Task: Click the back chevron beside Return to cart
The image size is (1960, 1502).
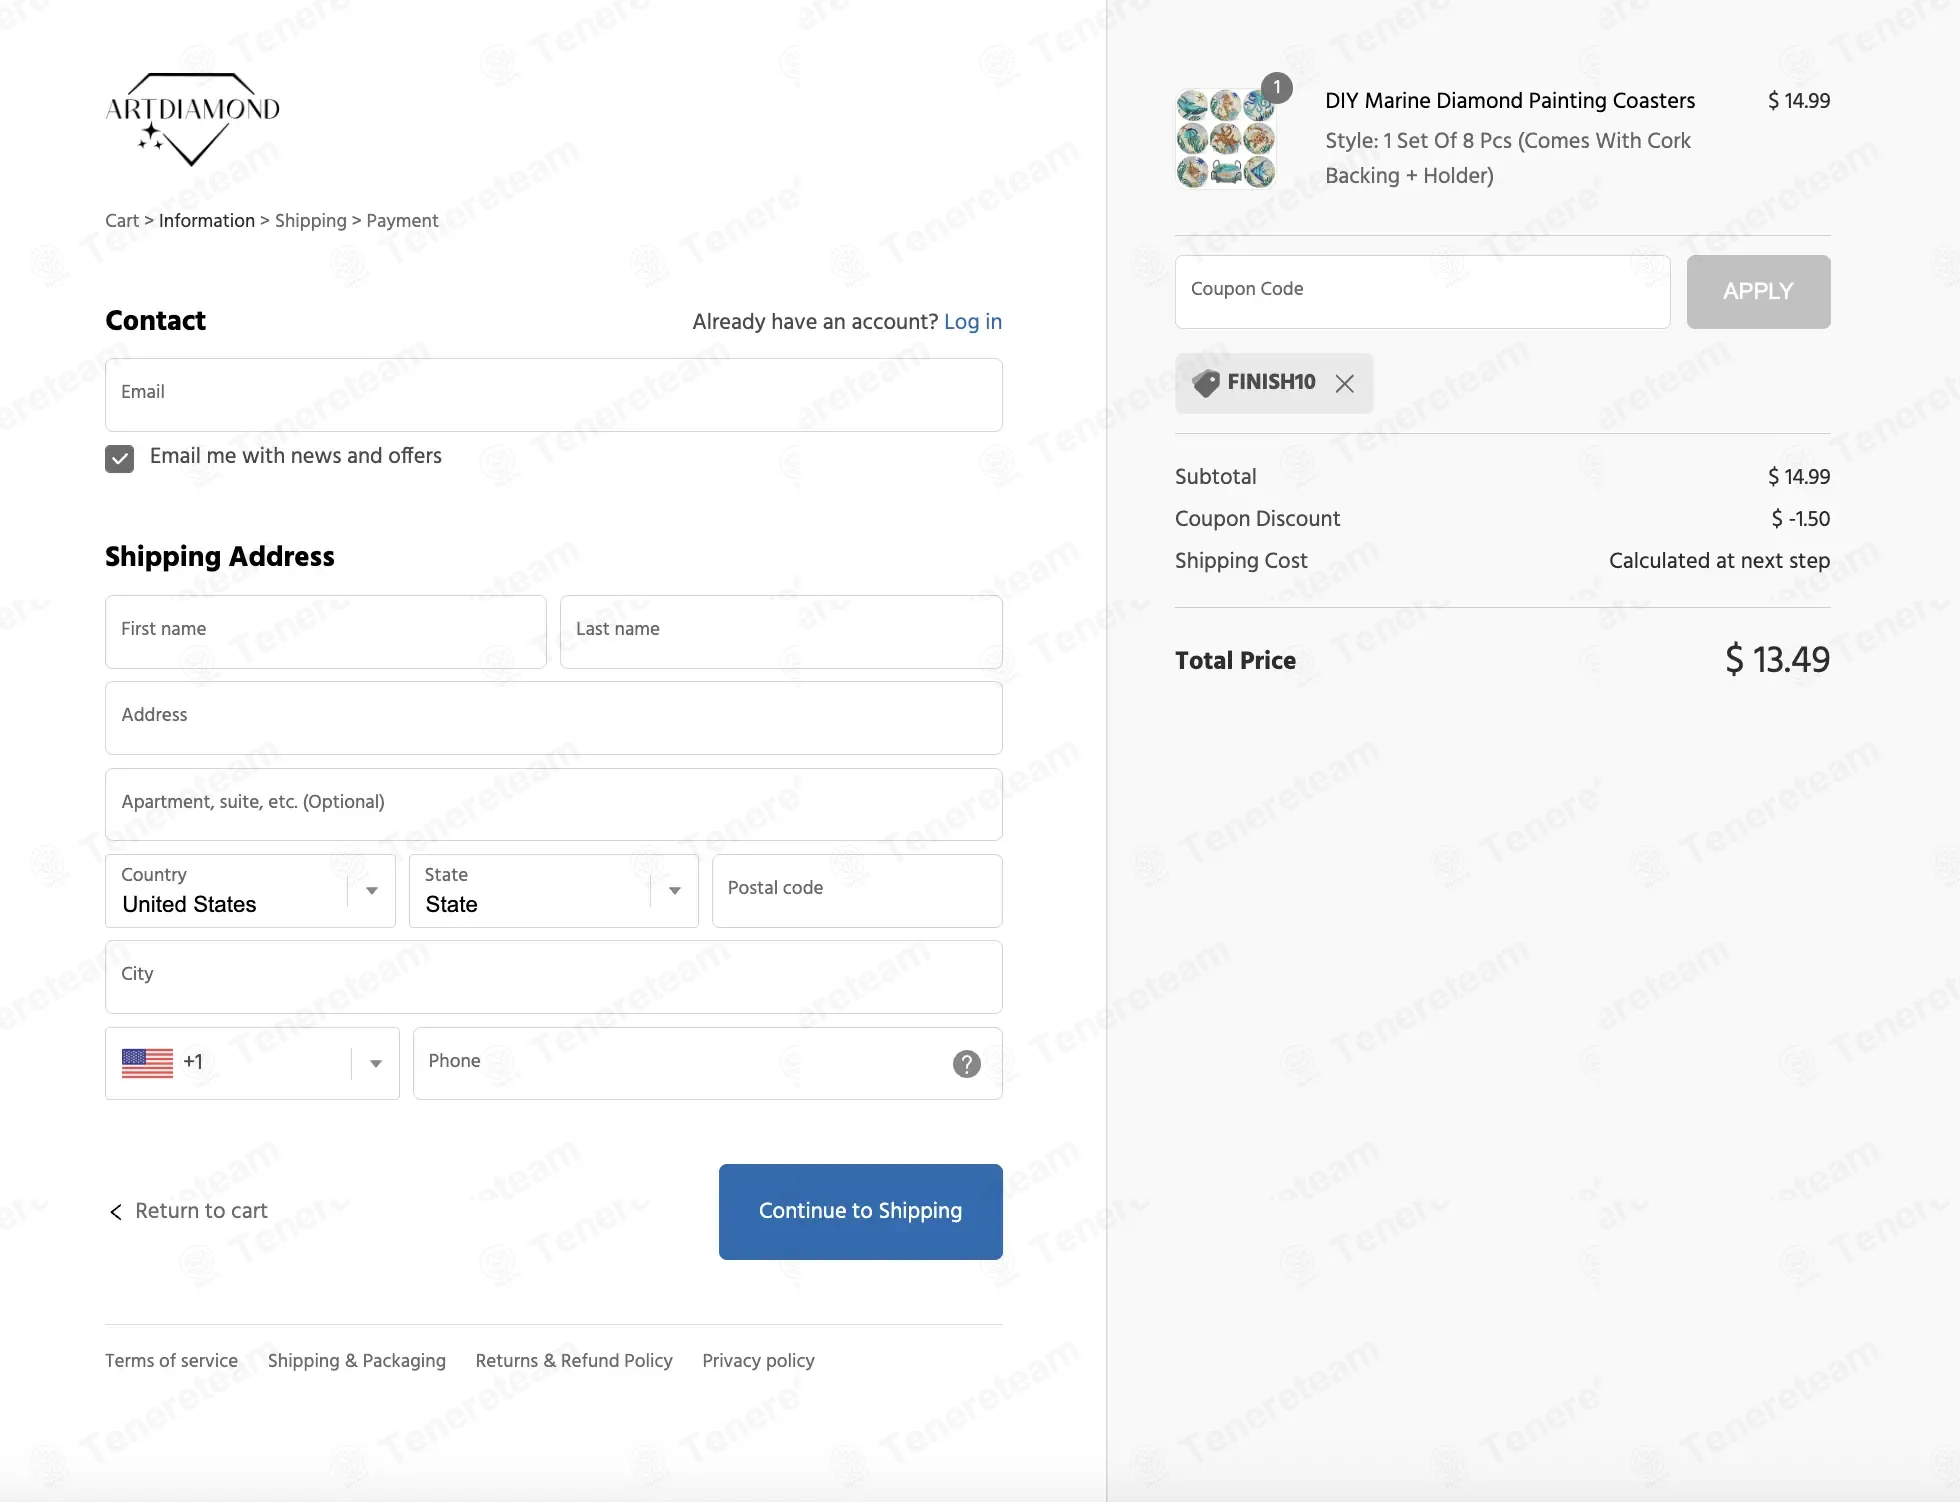Action: [116, 1212]
